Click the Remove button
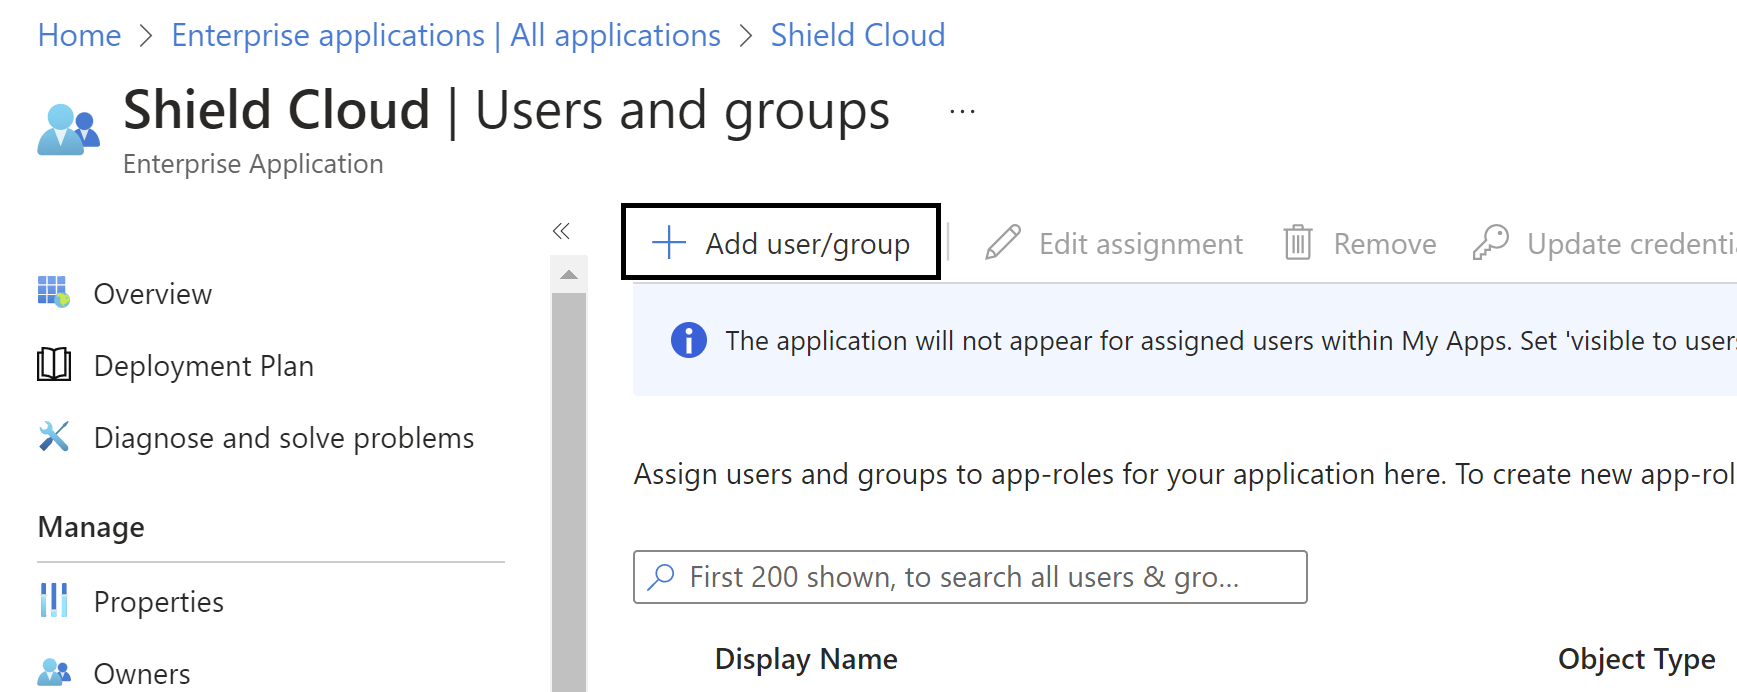Screen dimensions: 1737x692 click(1360, 243)
